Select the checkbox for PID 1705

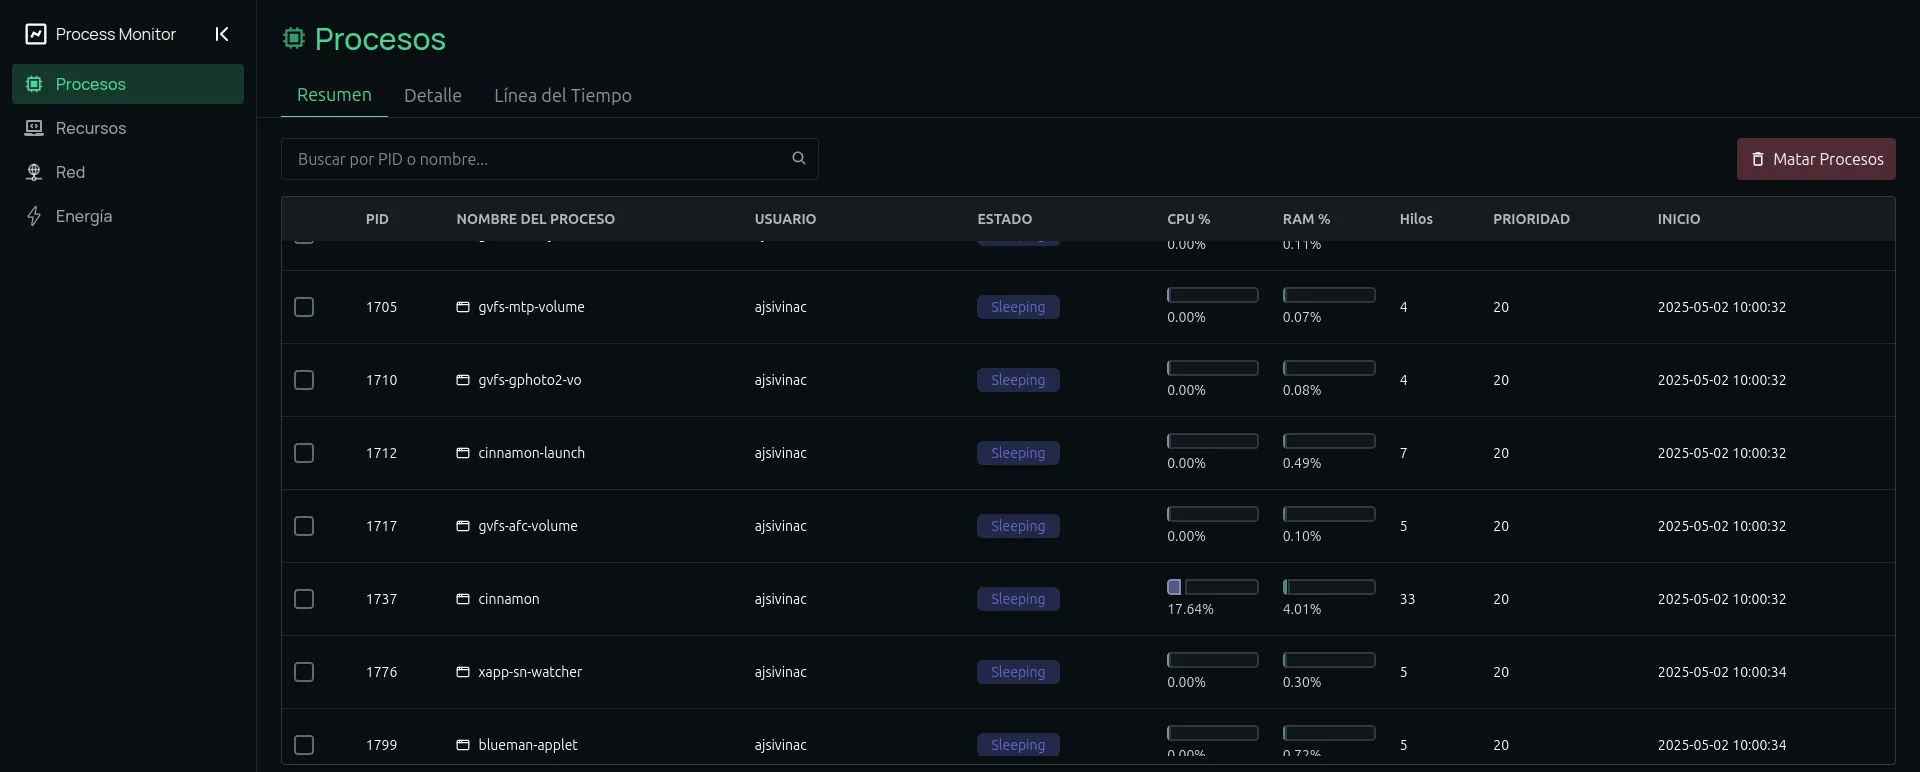(304, 307)
